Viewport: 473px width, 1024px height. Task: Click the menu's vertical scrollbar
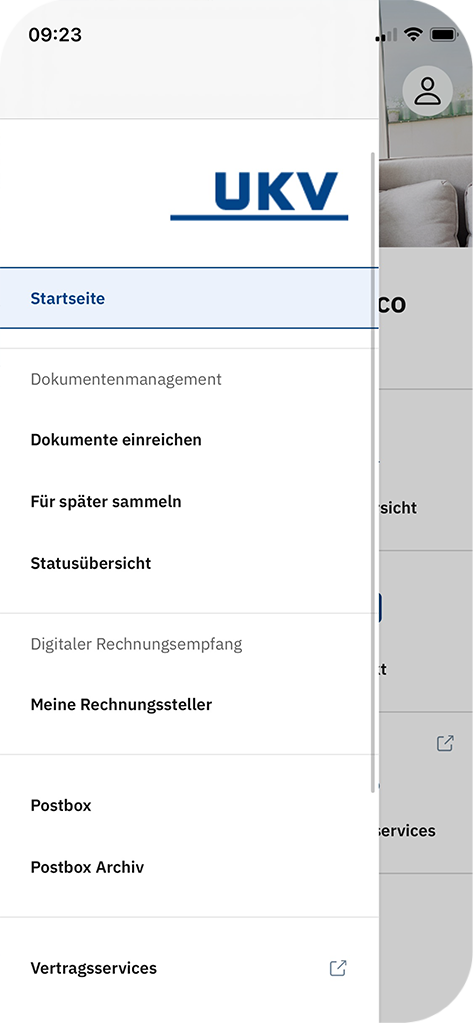pos(373,473)
